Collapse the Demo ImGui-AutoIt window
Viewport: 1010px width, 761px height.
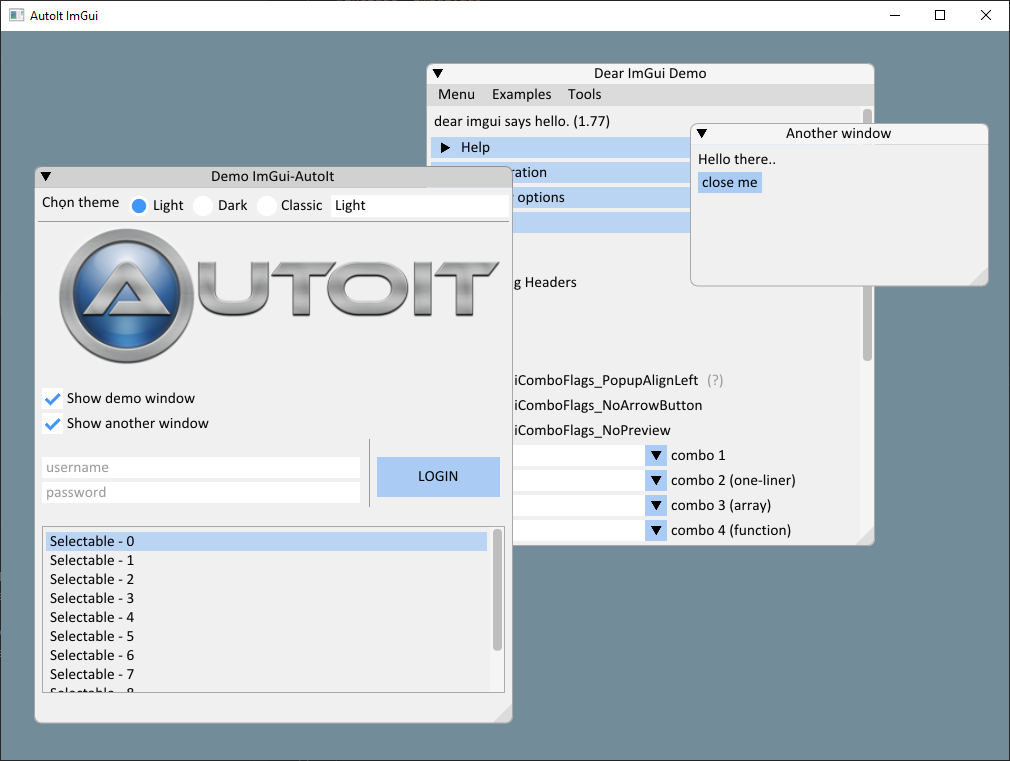click(x=46, y=177)
